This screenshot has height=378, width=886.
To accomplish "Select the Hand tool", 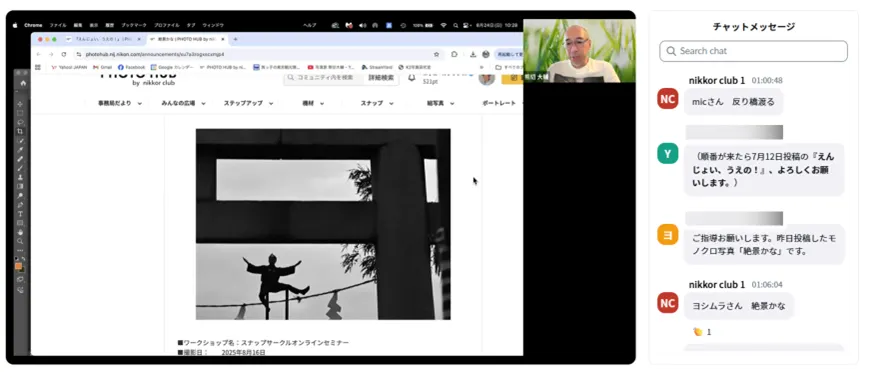I will click(x=20, y=232).
